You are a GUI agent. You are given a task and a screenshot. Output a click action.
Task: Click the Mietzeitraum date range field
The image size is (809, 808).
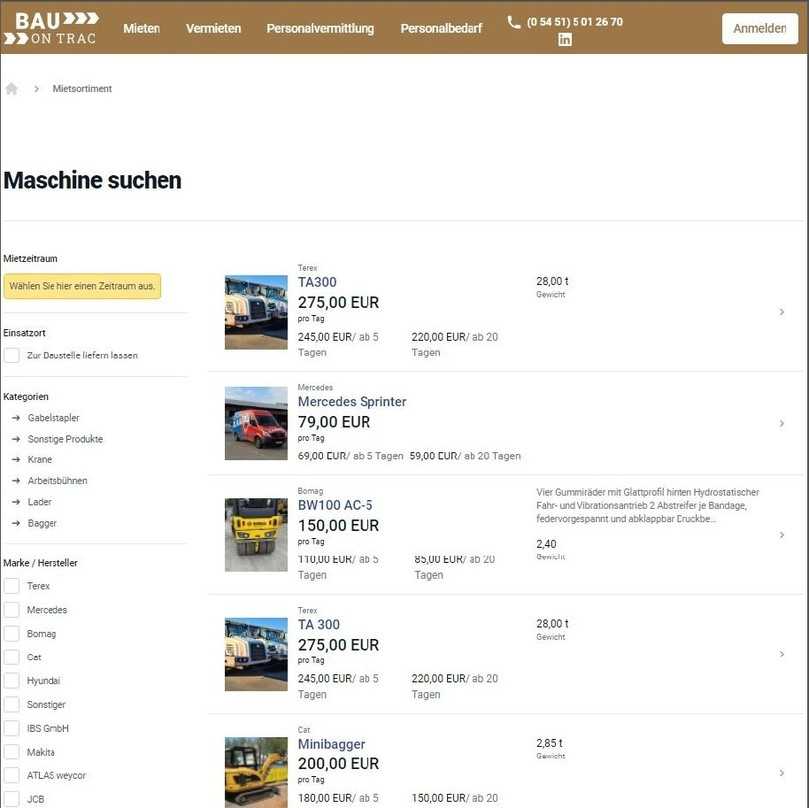(x=83, y=286)
